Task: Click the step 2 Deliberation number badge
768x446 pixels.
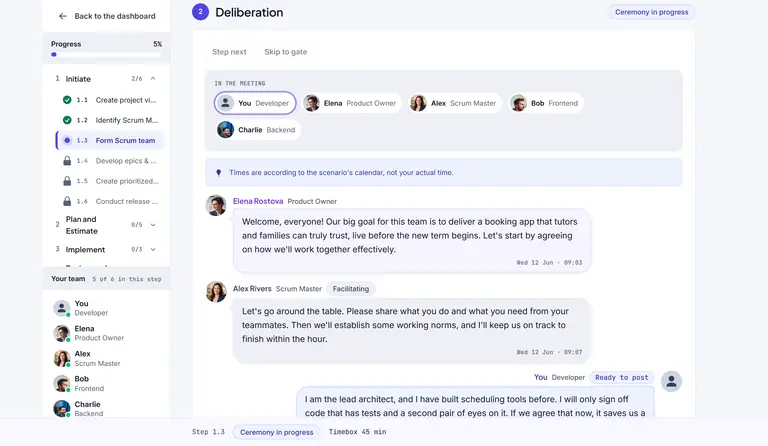Action: point(200,12)
